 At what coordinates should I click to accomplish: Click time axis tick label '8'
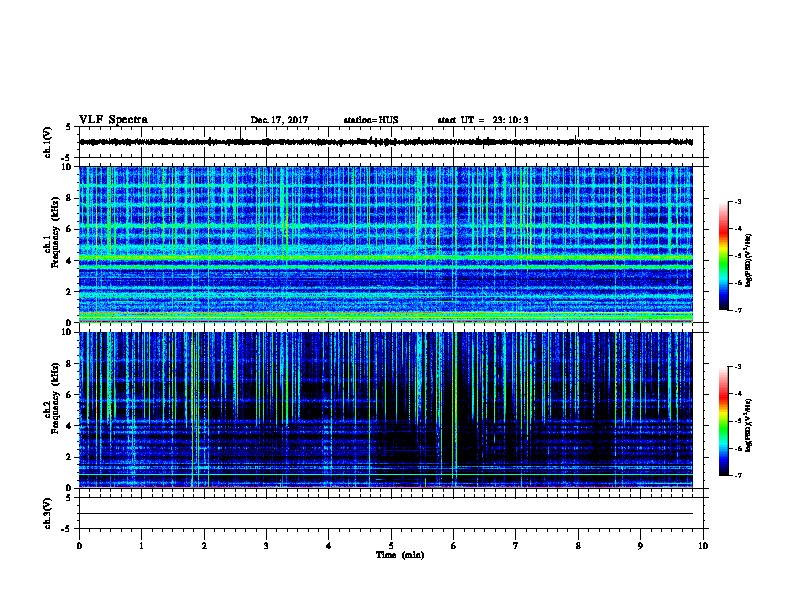(578, 546)
